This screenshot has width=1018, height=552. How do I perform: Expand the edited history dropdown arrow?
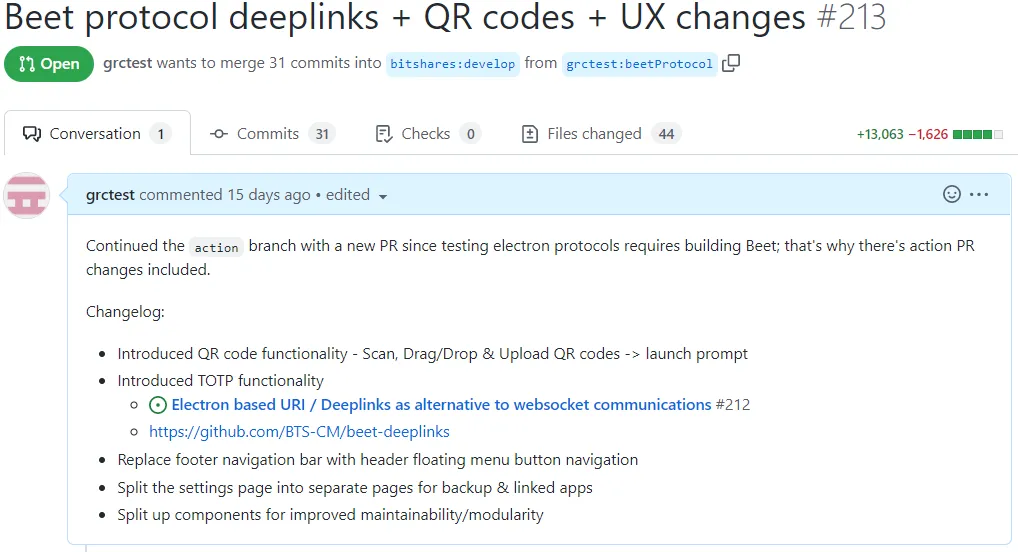pos(383,196)
